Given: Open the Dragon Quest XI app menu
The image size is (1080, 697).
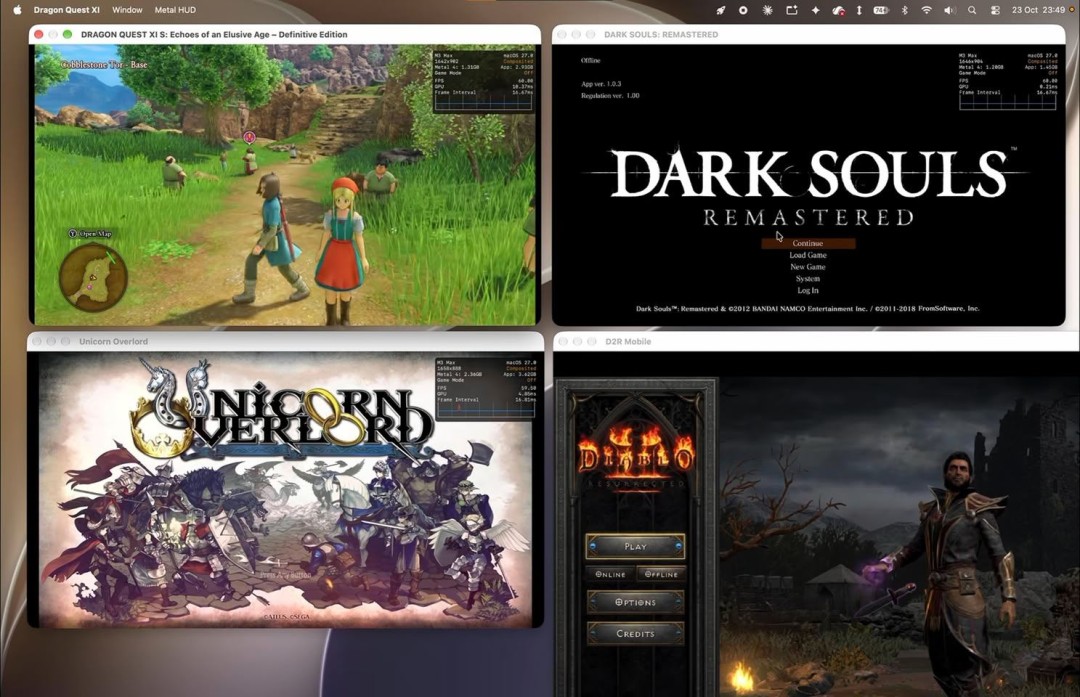Looking at the screenshot, I should [x=66, y=10].
